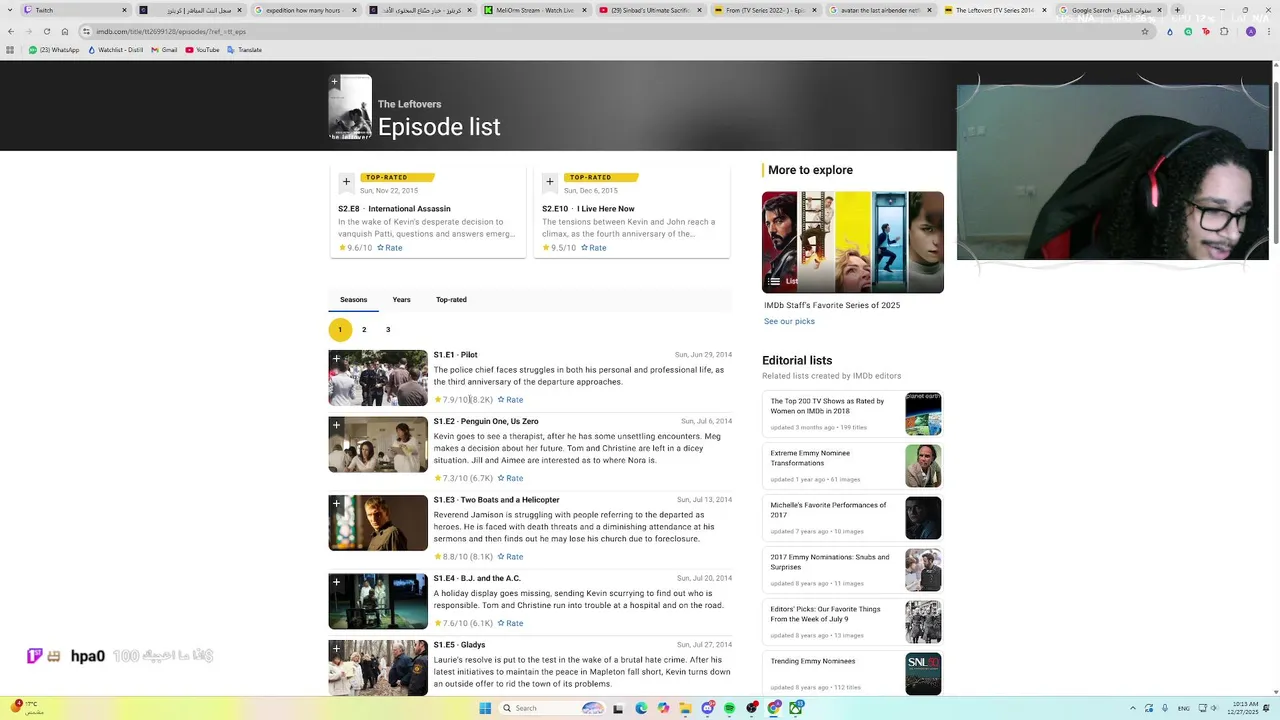Image resolution: width=1280 pixels, height=720 pixels.
Task: Switch to the Seasons tab
Action: (x=353, y=300)
